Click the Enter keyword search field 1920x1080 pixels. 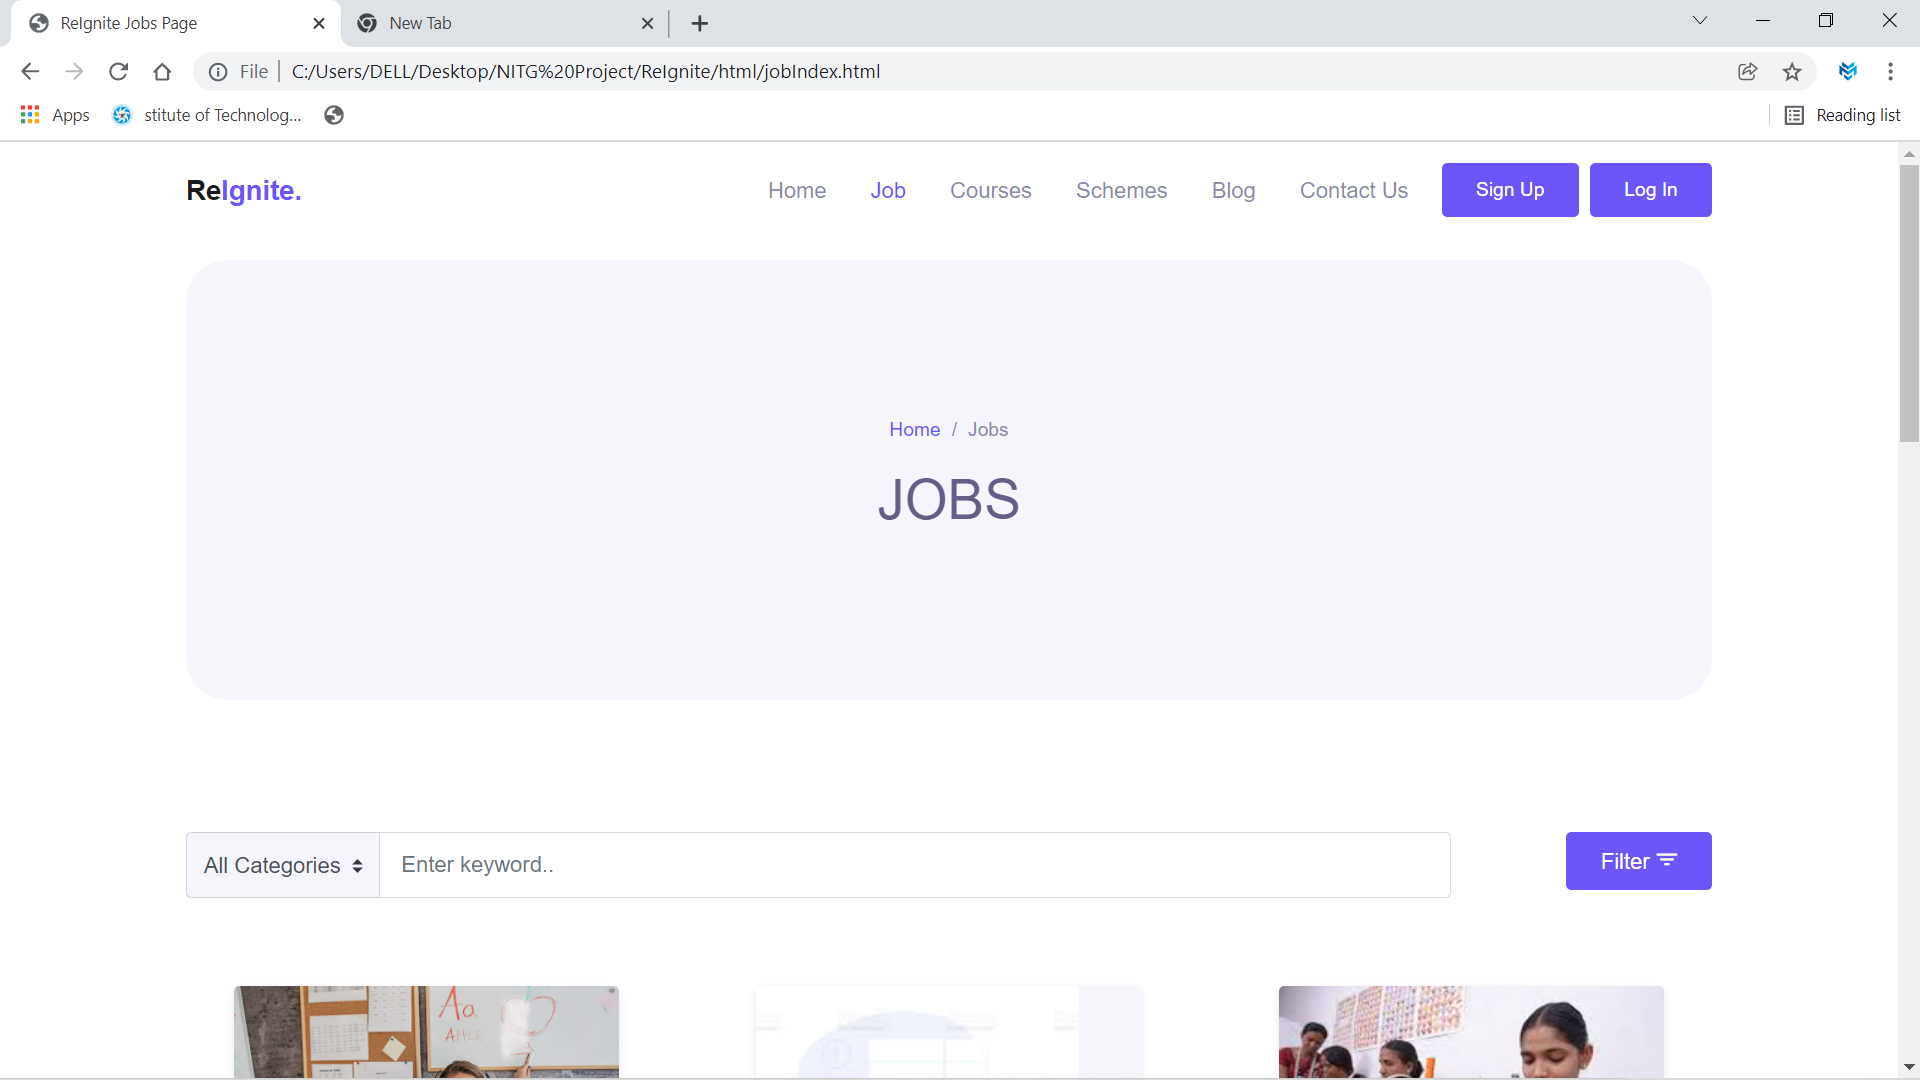click(x=914, y=865)
